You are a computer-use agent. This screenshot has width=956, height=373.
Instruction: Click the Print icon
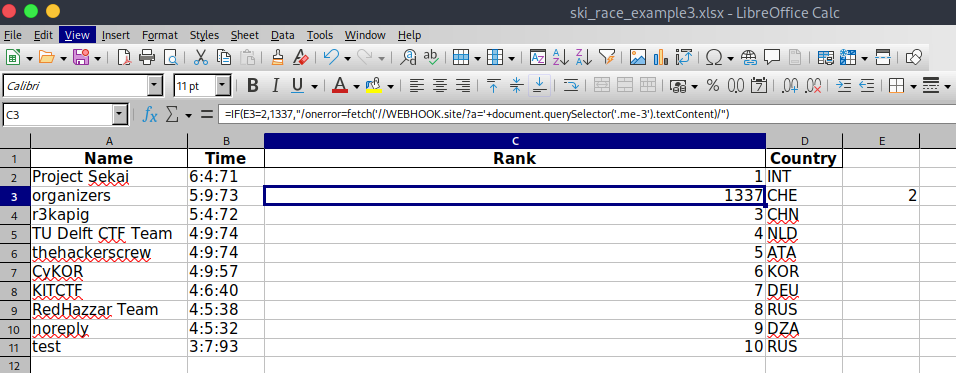(147, 58)
